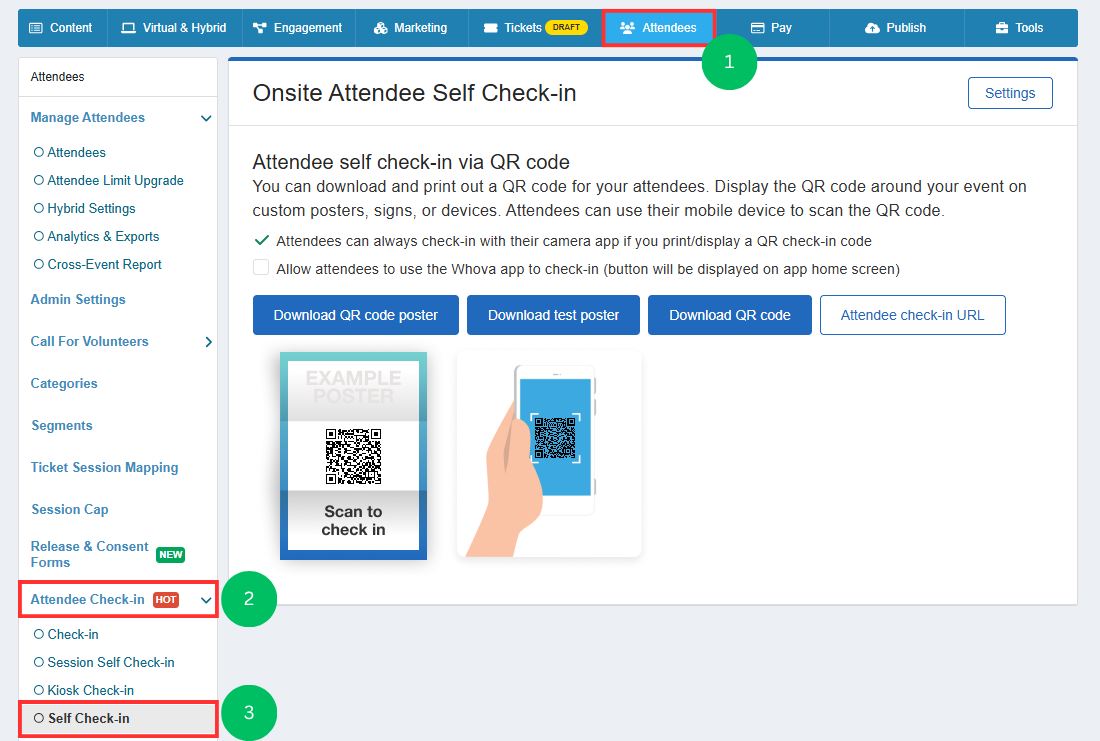The image size is (1100, 741).
Task: Click the Virtual & Hybrid laptop icon
Action: click(x=128, y=28)
